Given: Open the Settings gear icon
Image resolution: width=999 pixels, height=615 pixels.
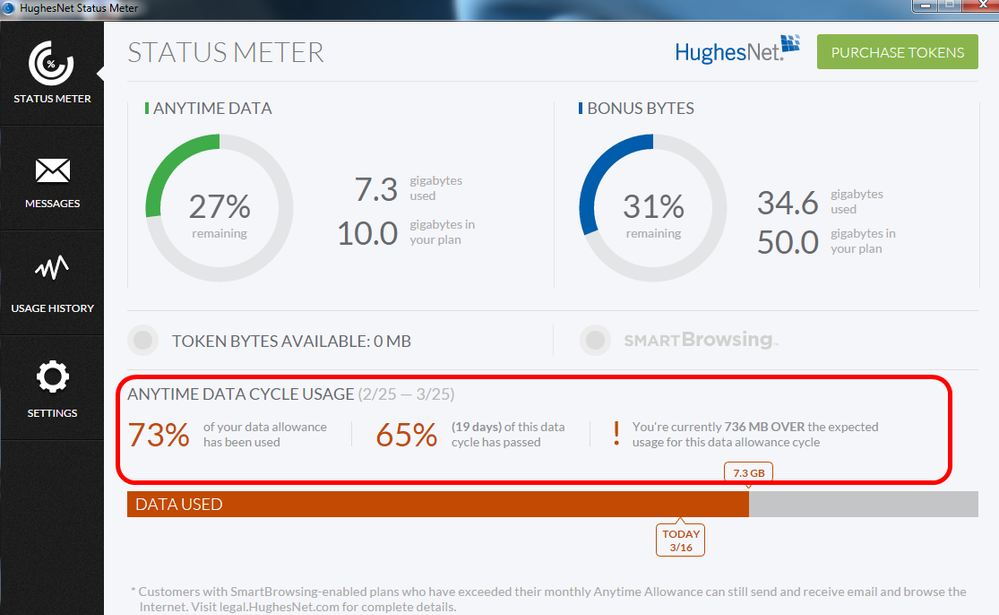Looking at the screenshot, I should click(x=52, y=377).
